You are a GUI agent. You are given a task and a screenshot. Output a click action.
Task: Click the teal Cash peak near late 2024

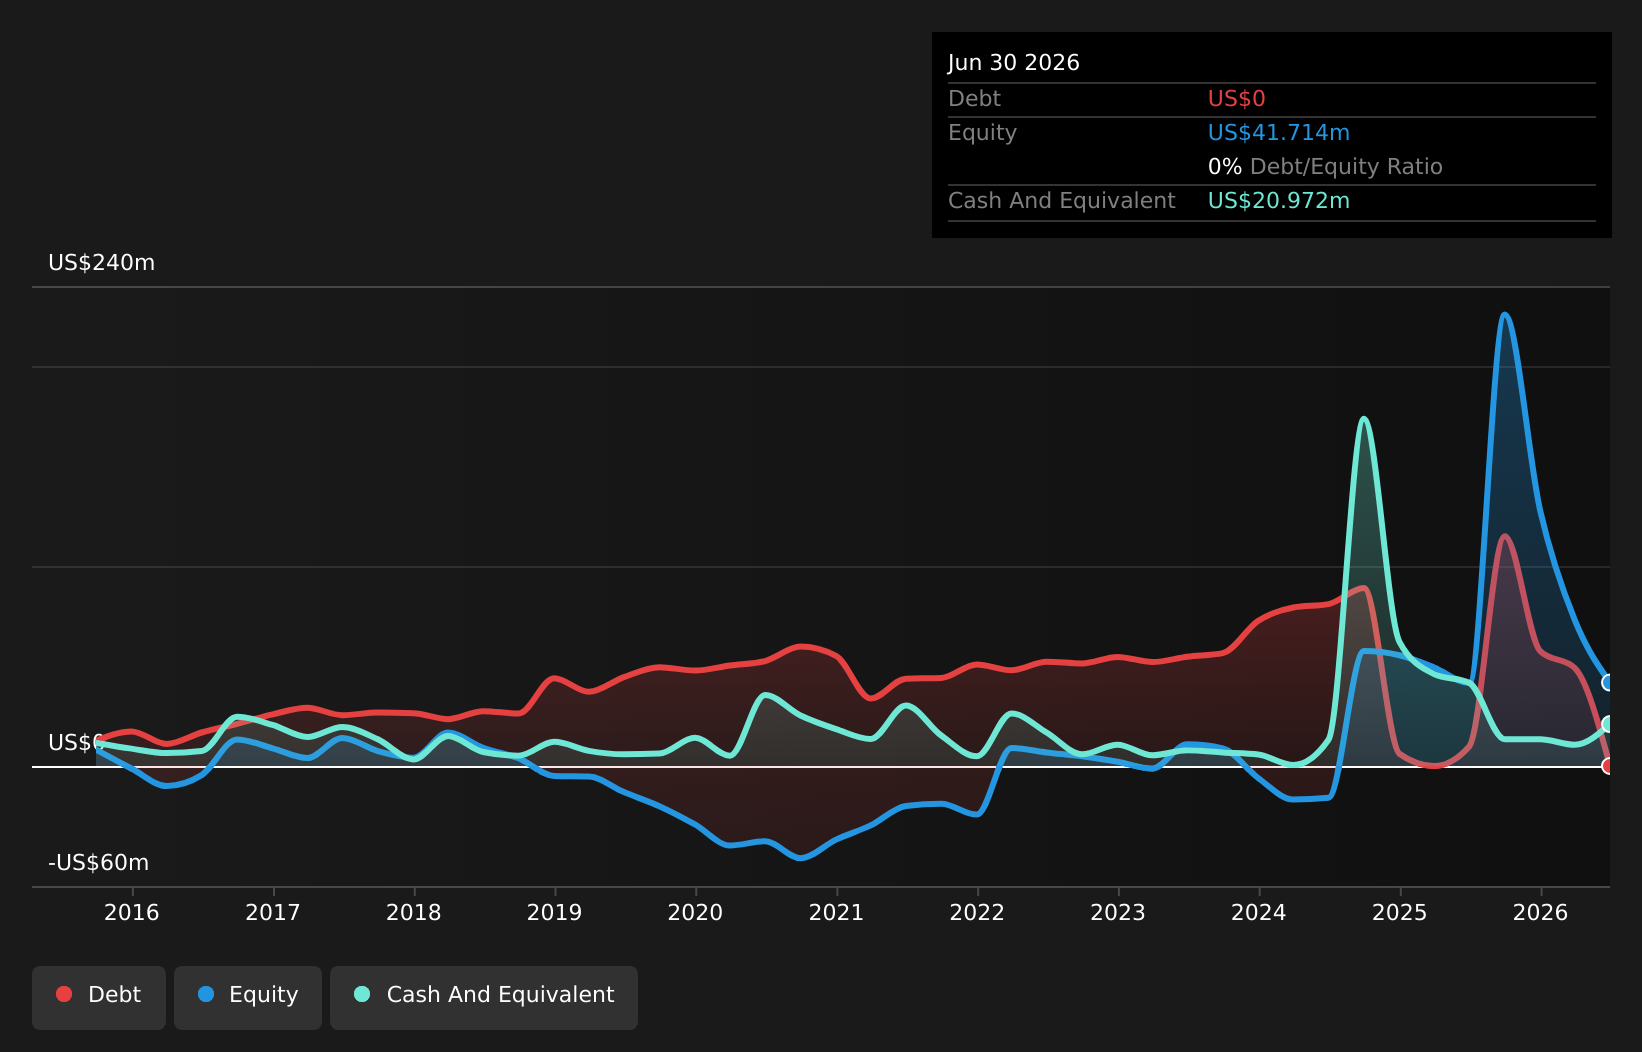[x=1363, y=419]
